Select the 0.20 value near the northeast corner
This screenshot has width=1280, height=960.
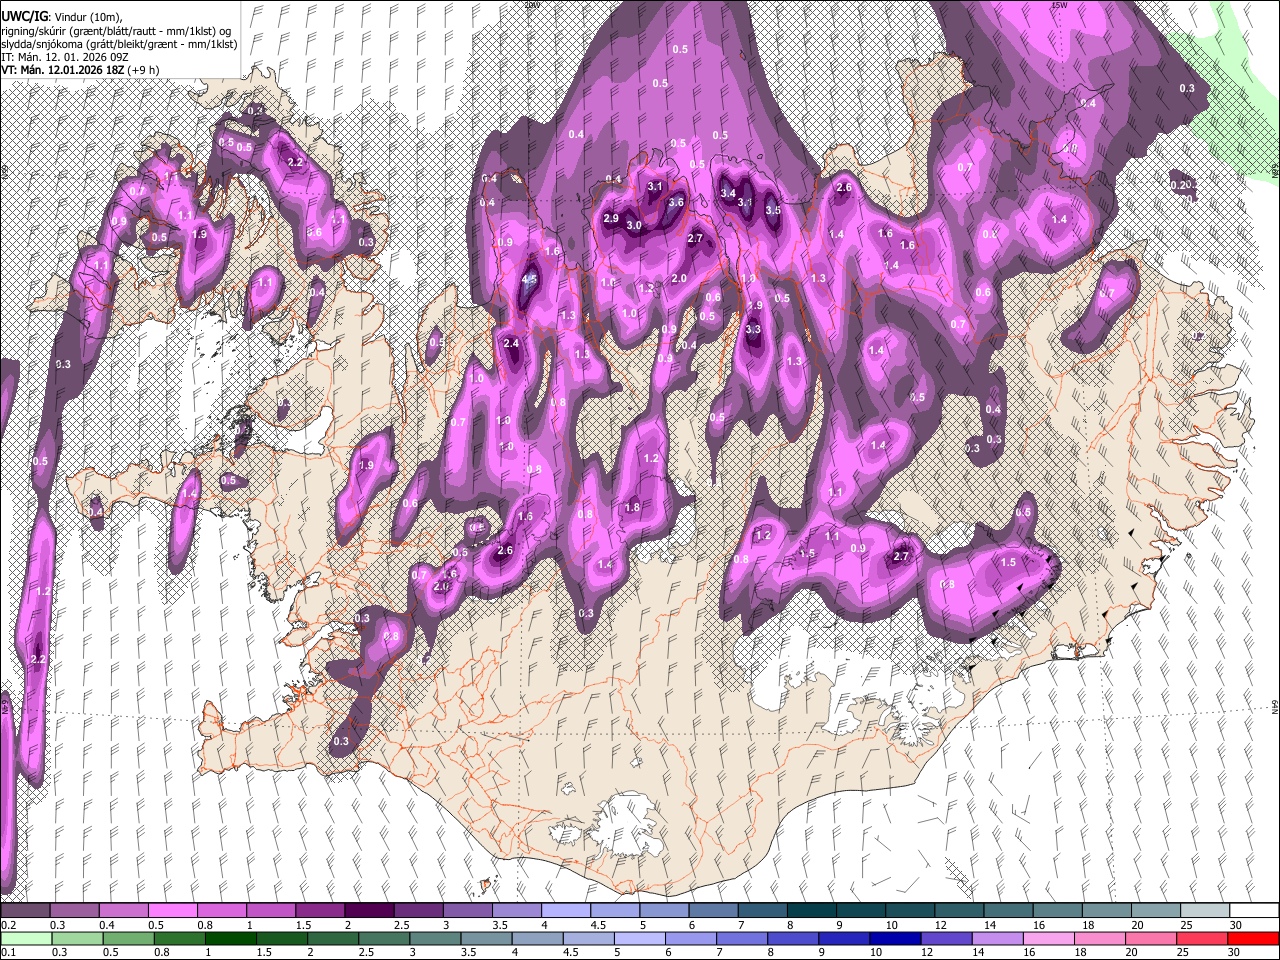point(1182,184)
